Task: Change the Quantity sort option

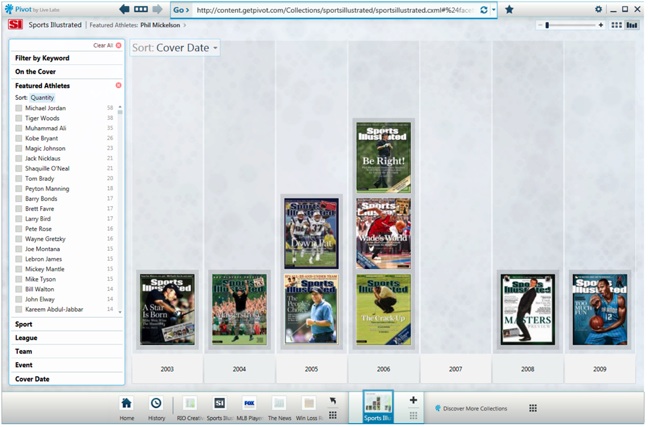Action: pos(42,98)
